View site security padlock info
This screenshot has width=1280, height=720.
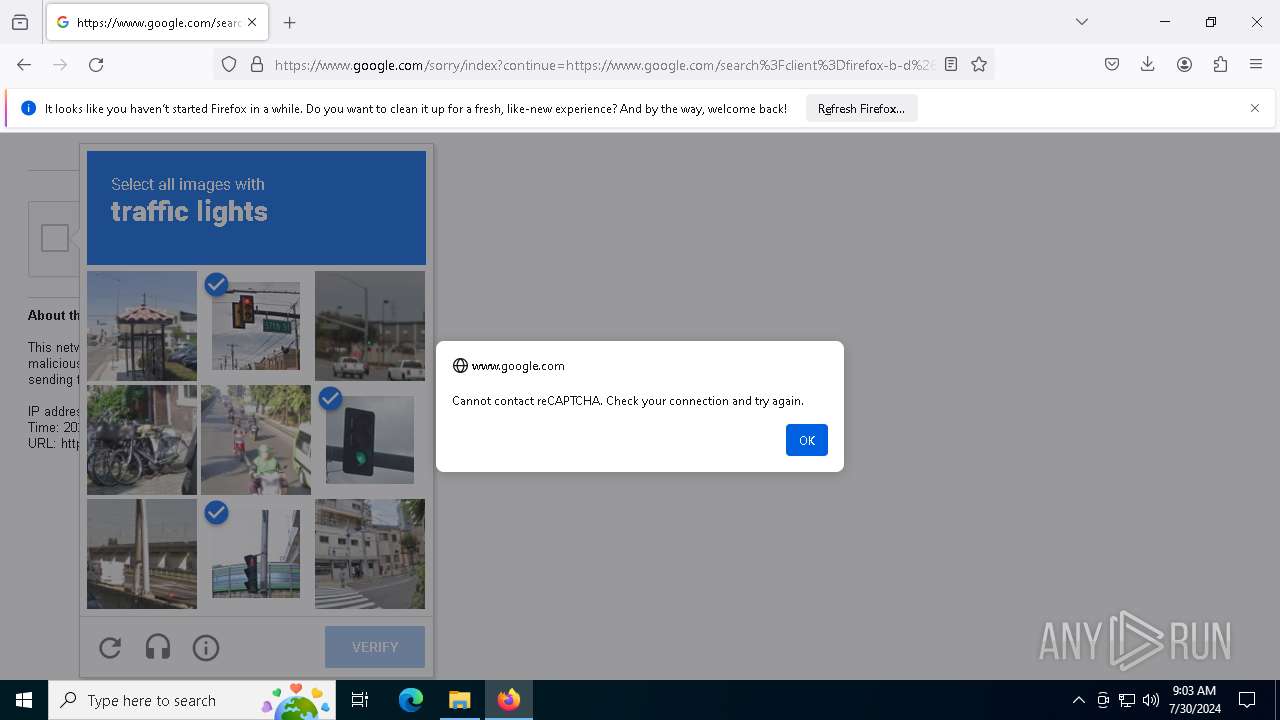[257, 65]
